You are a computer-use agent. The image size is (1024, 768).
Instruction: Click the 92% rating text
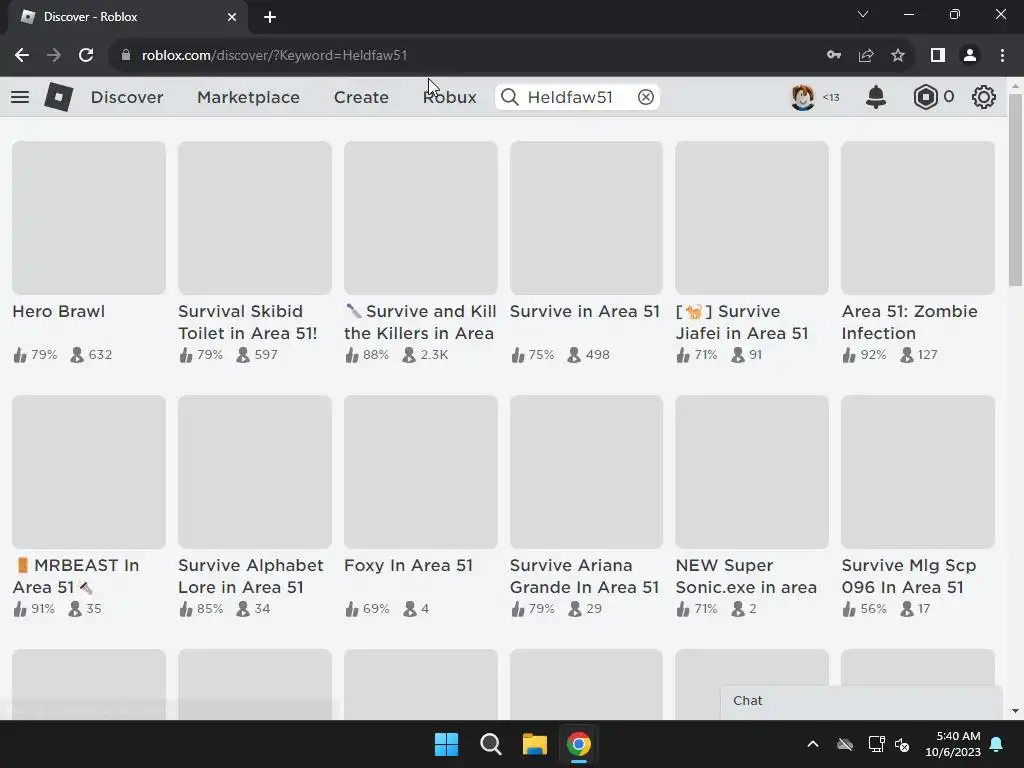pyautogui.click(x=872, y=355)
